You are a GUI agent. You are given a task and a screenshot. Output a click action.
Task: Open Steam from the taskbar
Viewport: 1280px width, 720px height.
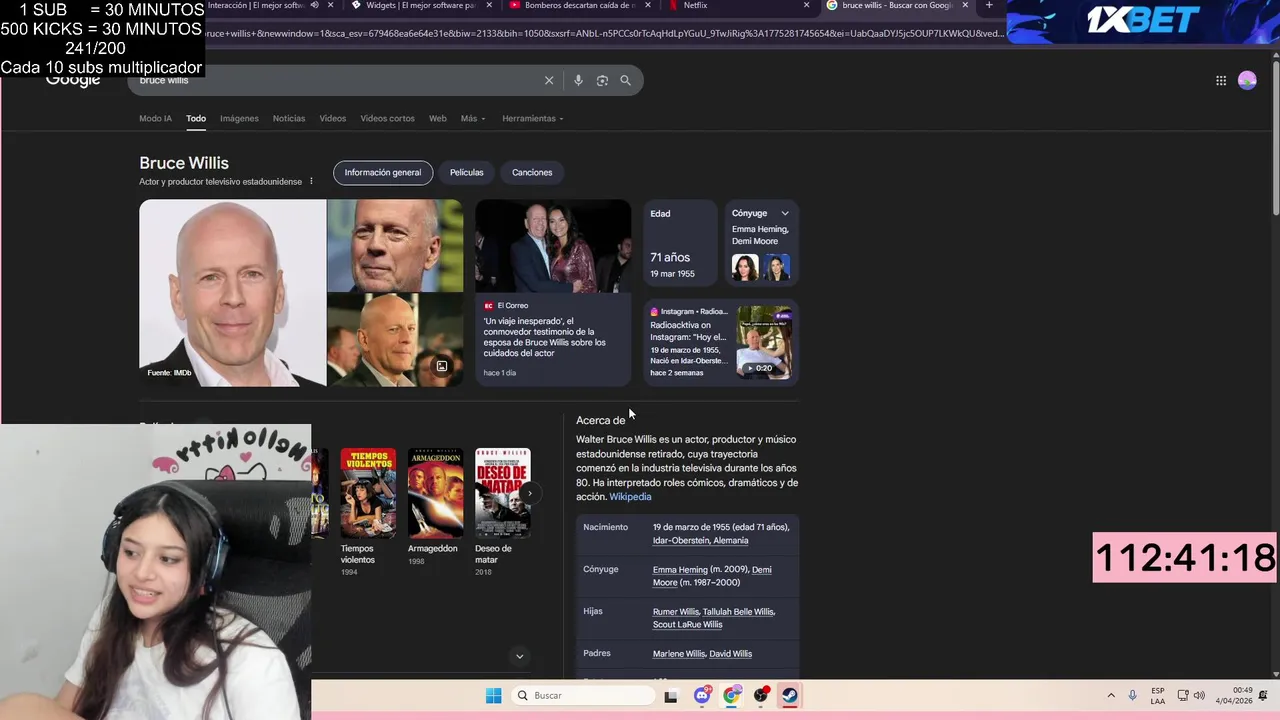tap(790, 695)
